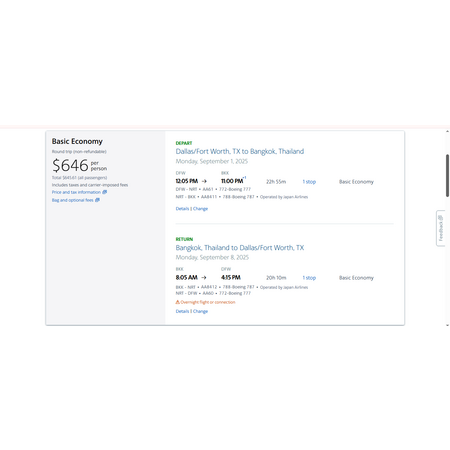Screen dimensions: 450x450
Task: Show 1 stop info for departing flight
Action: 309,182
